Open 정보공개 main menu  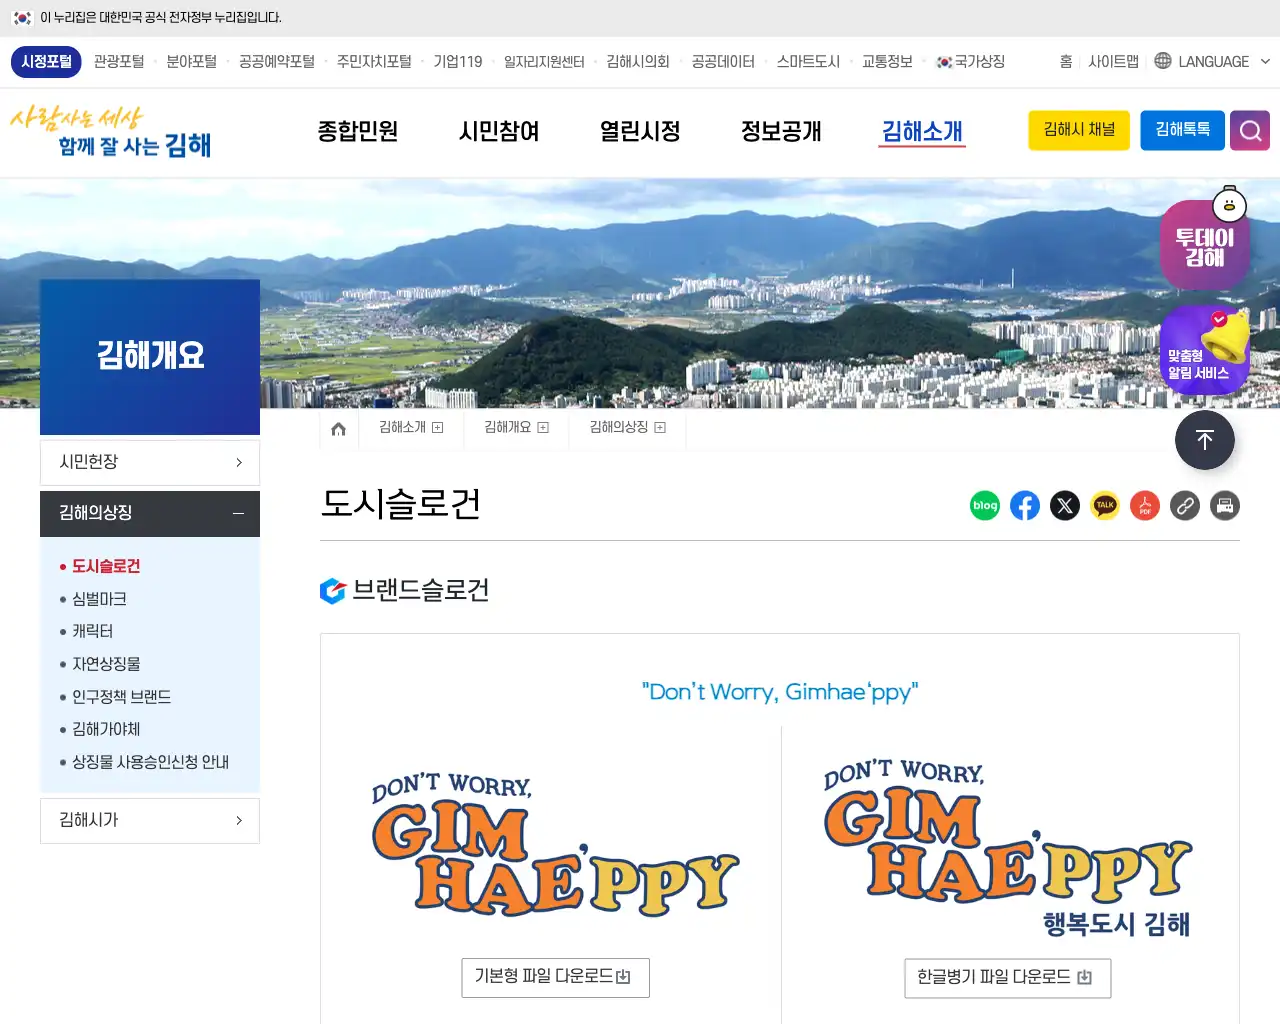[x=781, y=131]
